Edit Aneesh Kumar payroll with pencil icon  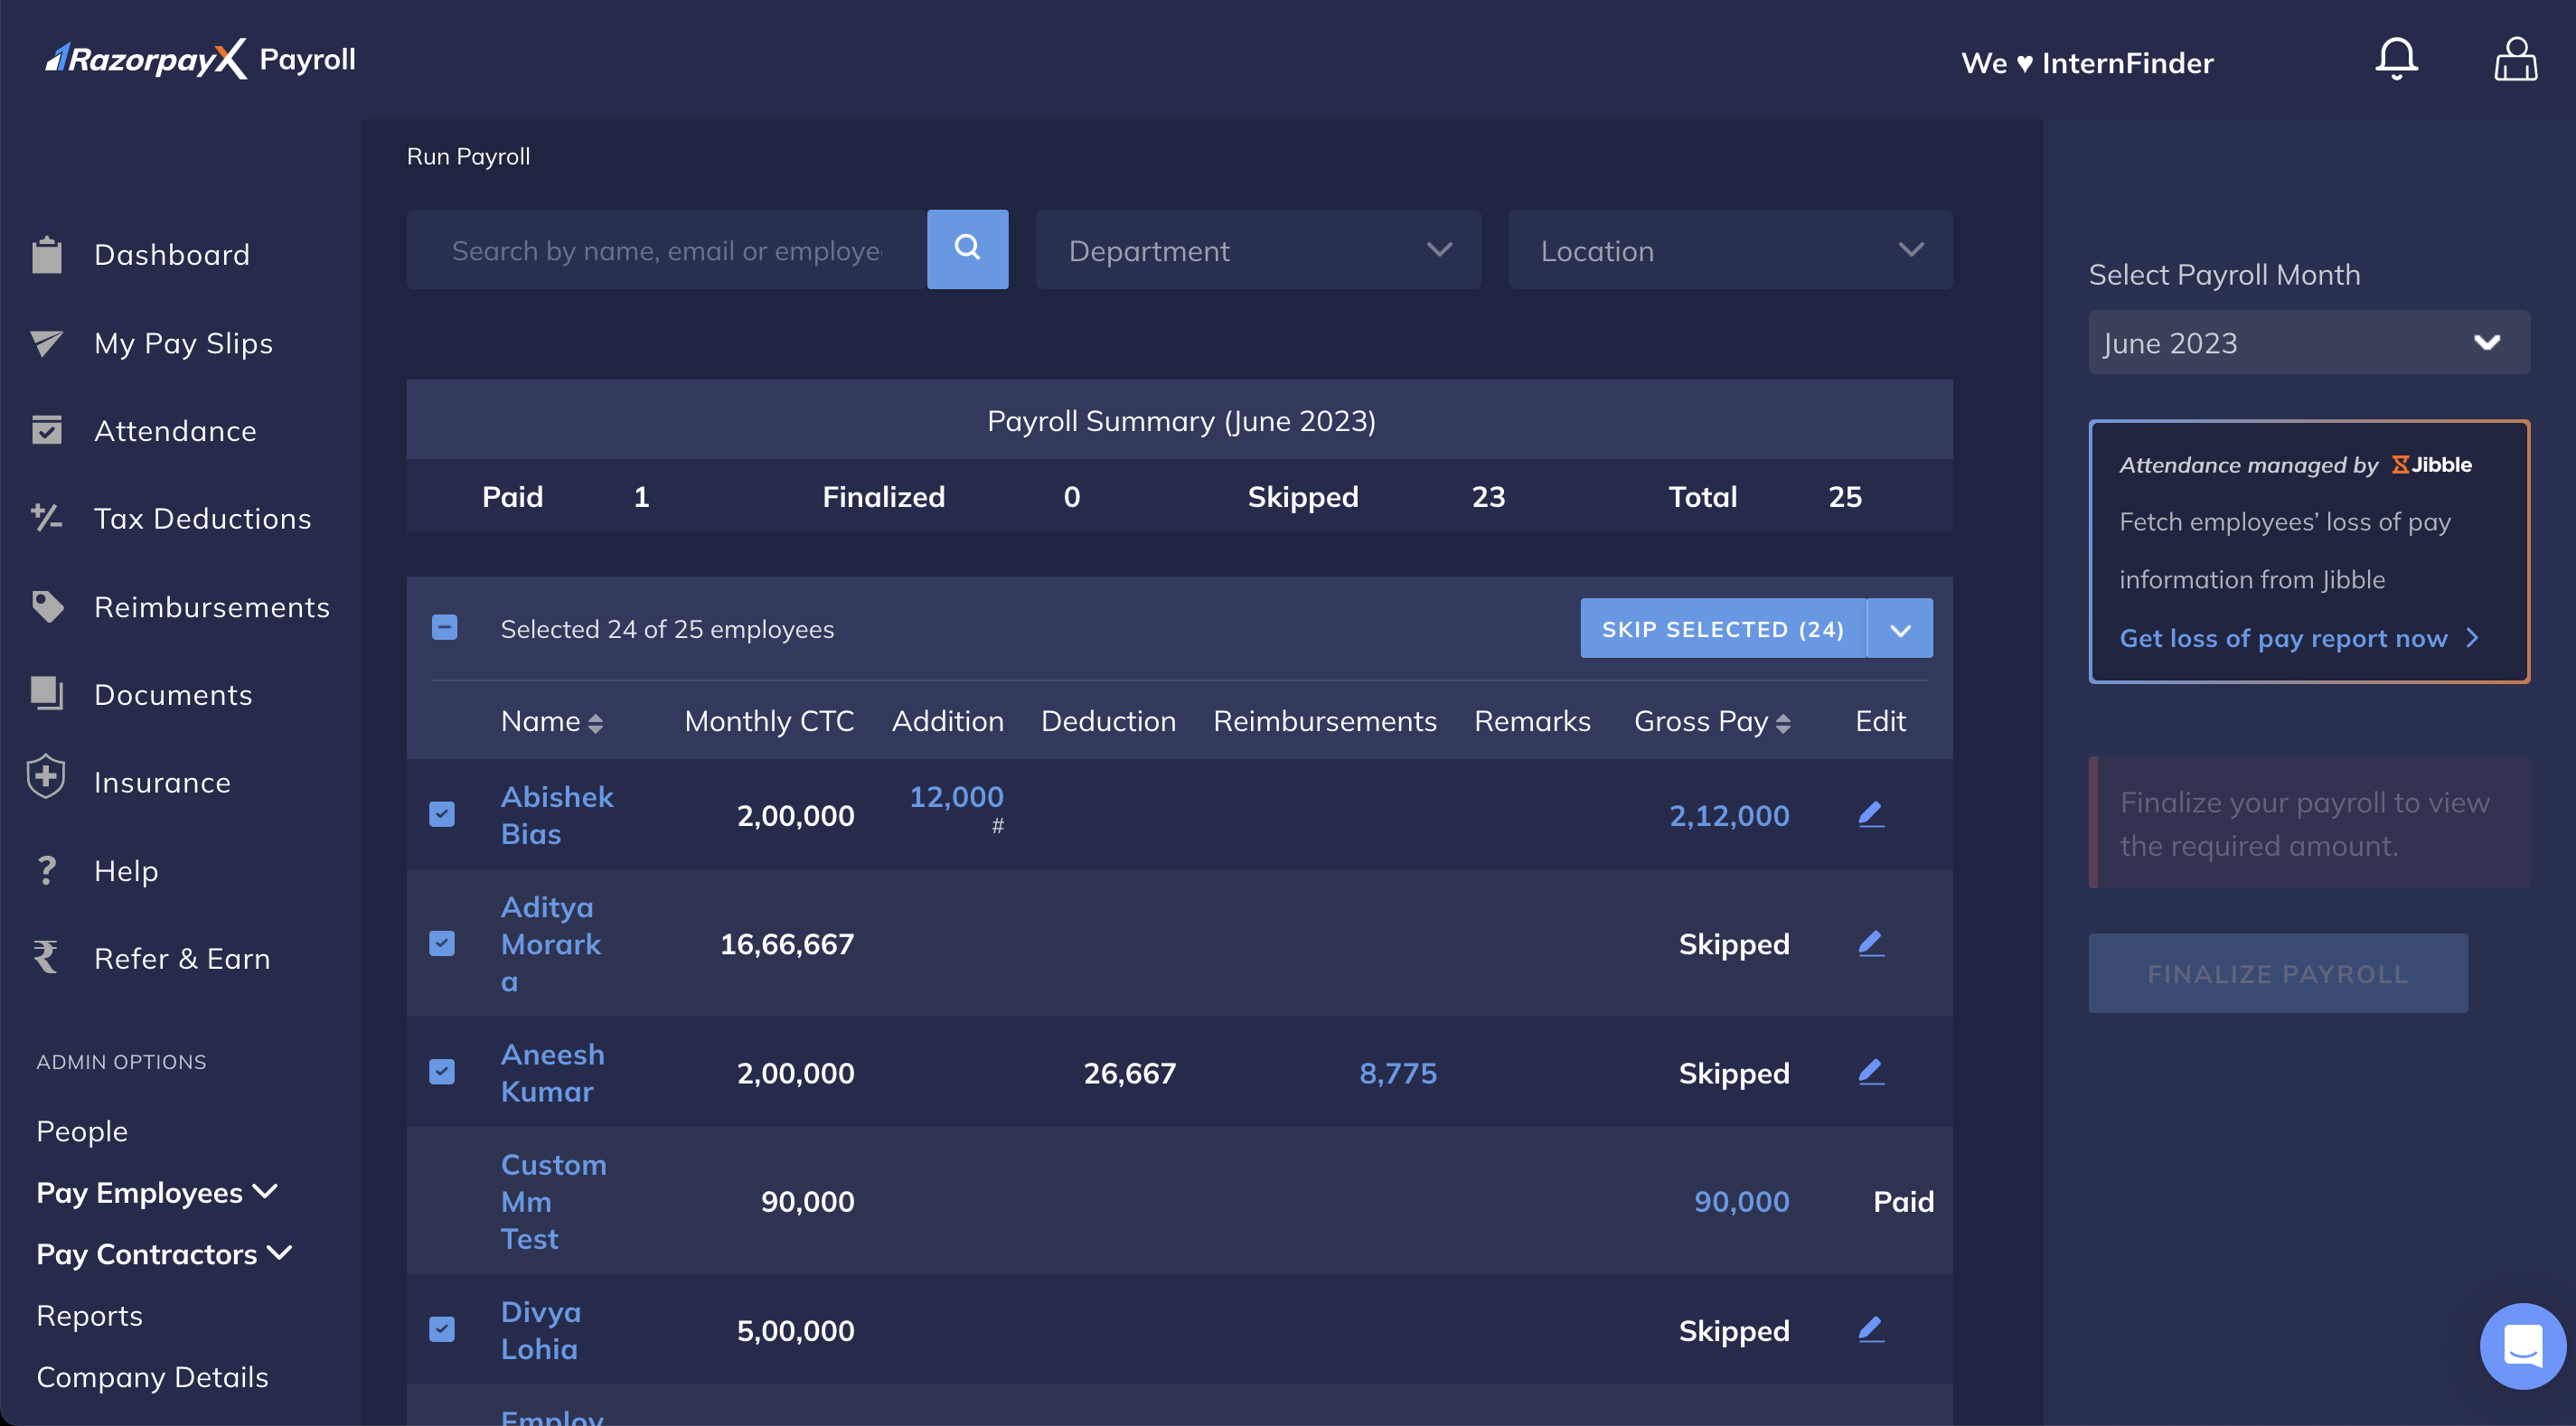pos(1871,1072)
